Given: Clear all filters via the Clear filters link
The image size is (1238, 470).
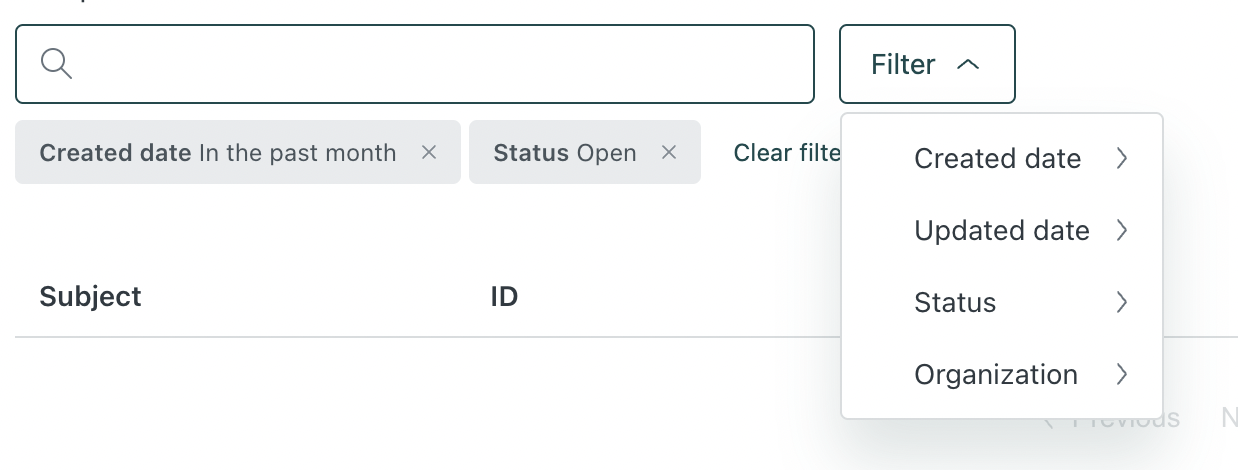Looking at the screenshot, I should (786, 152).
